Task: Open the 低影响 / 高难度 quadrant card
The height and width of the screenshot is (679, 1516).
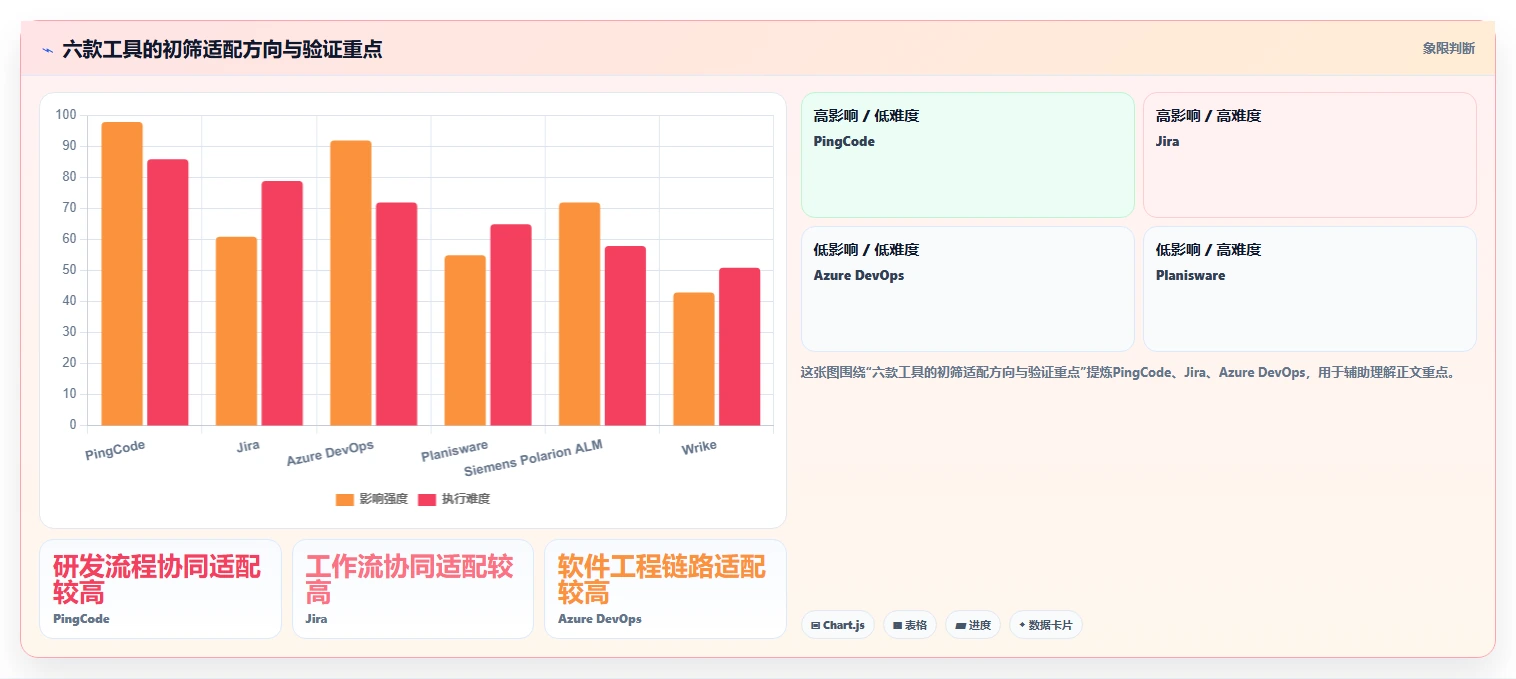Action: coord(1310,289)
